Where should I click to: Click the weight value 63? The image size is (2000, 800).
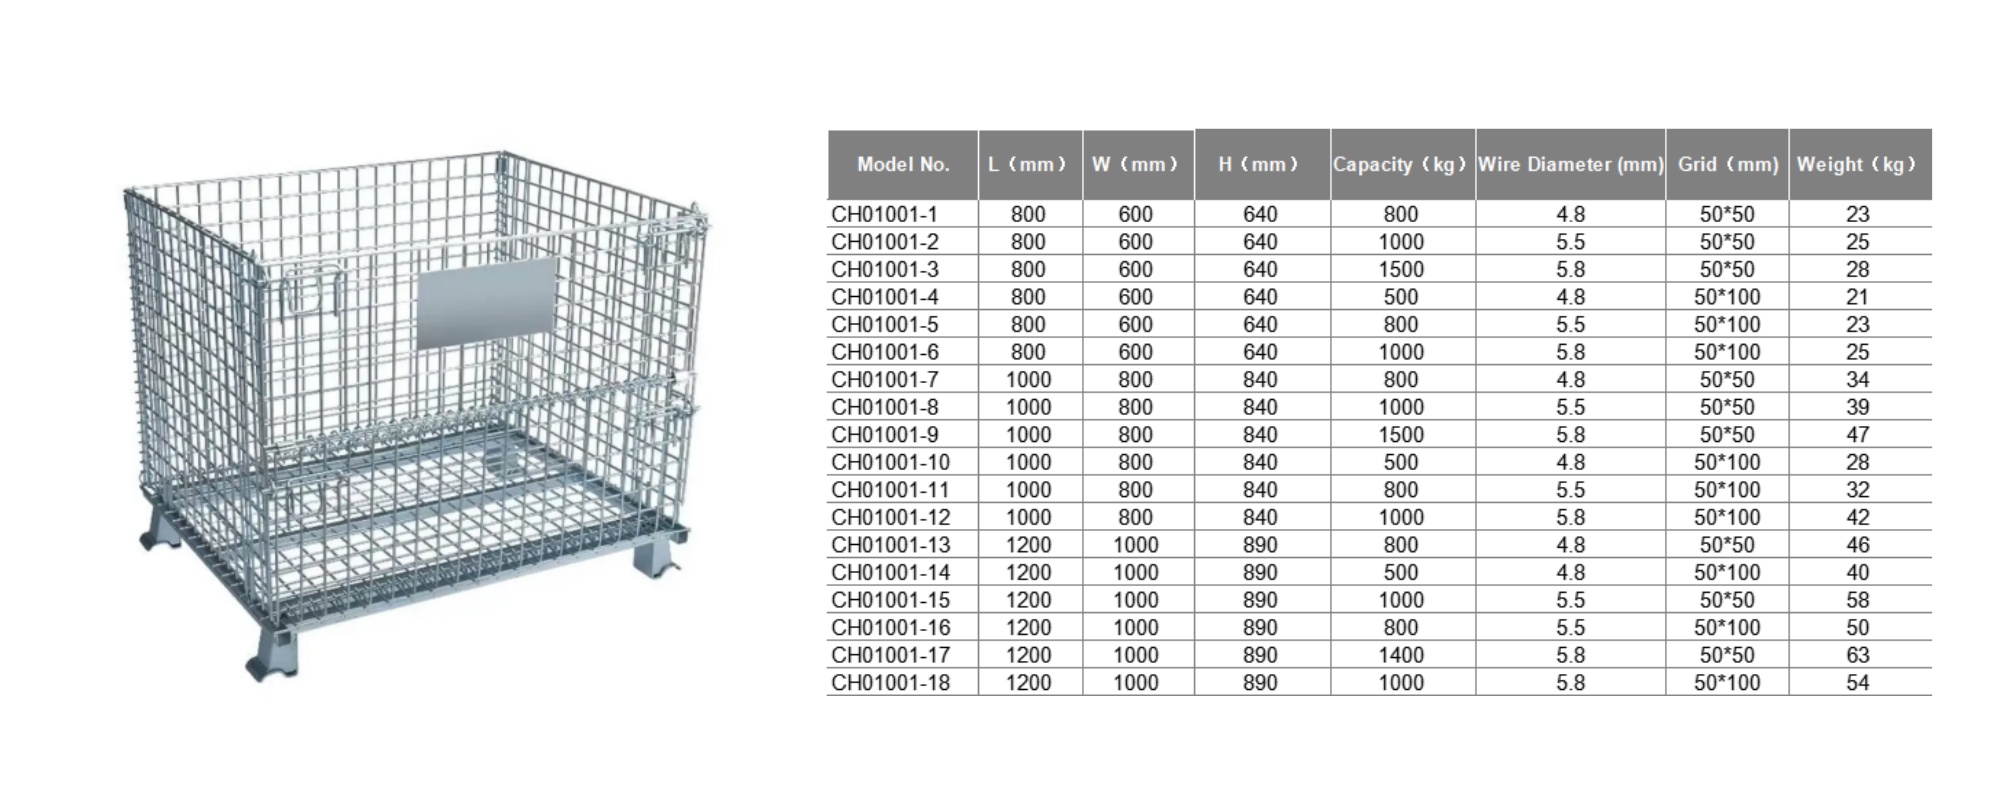(1858, 655)
